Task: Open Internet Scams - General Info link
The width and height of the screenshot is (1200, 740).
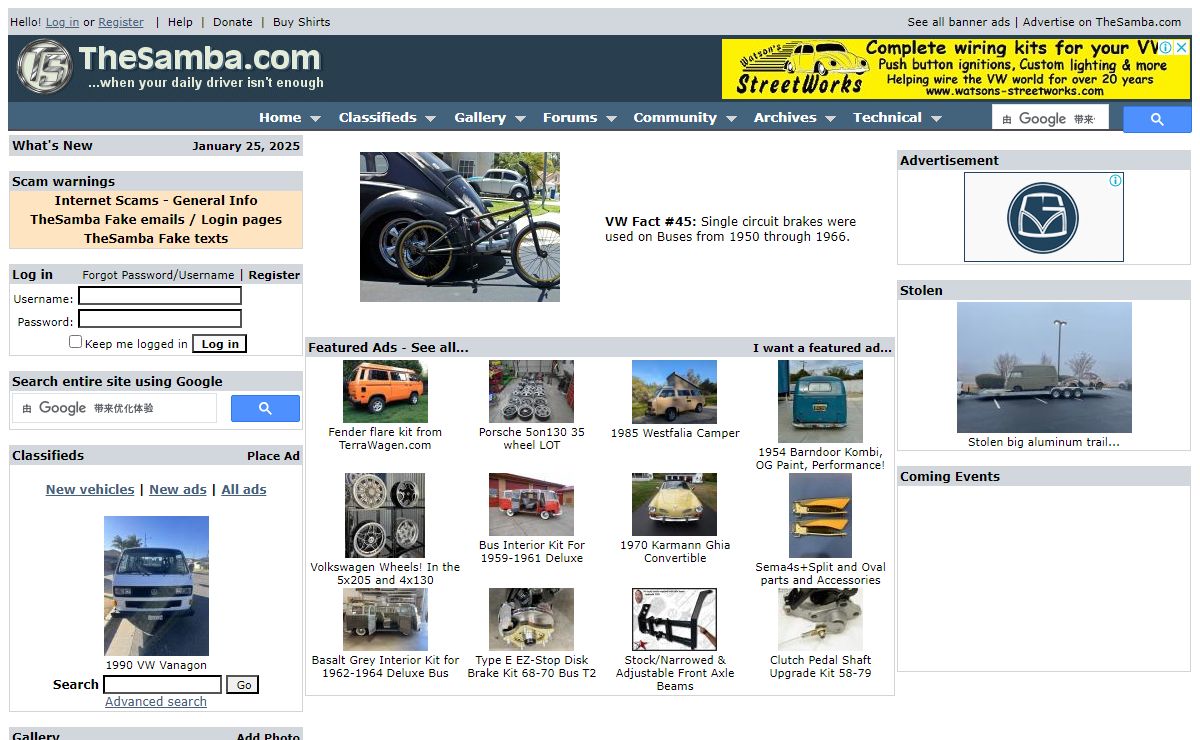Action: coord(156,200)
